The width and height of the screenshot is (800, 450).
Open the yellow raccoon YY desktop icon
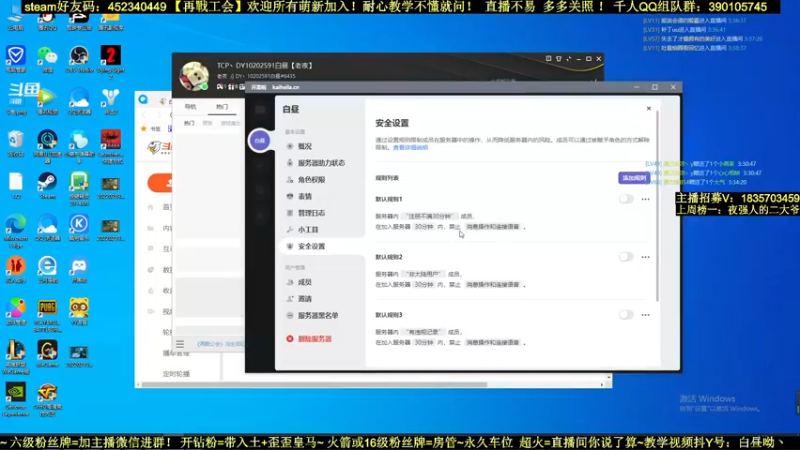(79, 312)
